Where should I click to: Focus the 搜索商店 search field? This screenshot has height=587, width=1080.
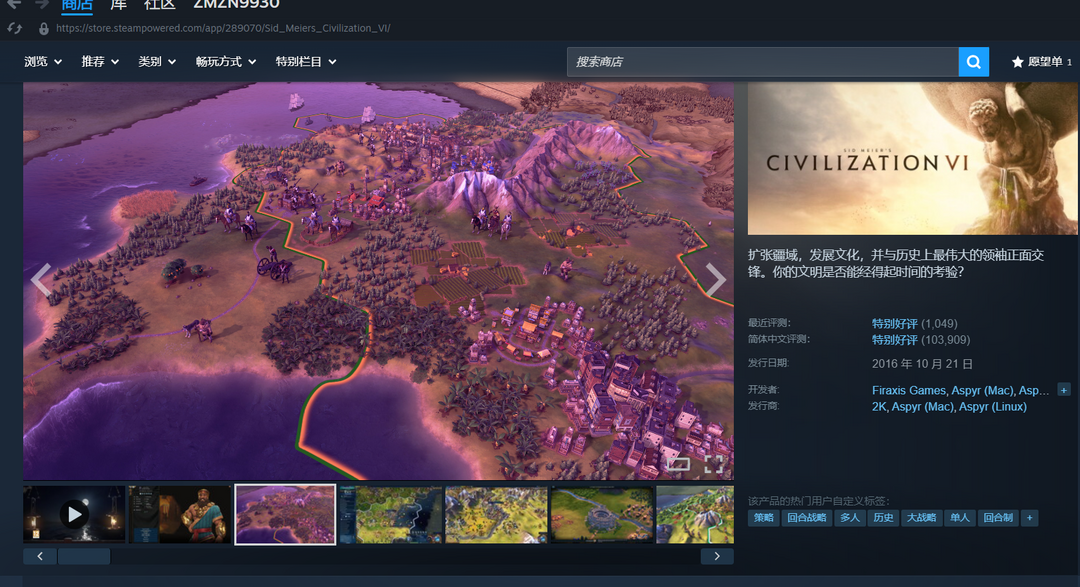point(762,62)
